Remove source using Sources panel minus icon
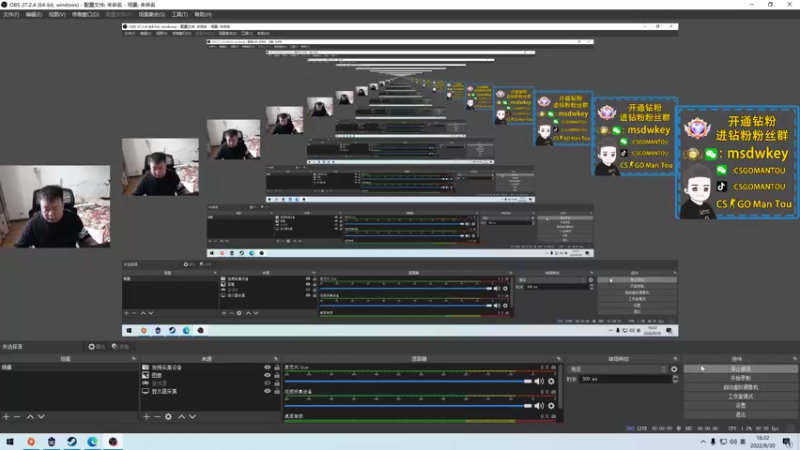Viewport: 800px width, 450px height. point(157,417)
